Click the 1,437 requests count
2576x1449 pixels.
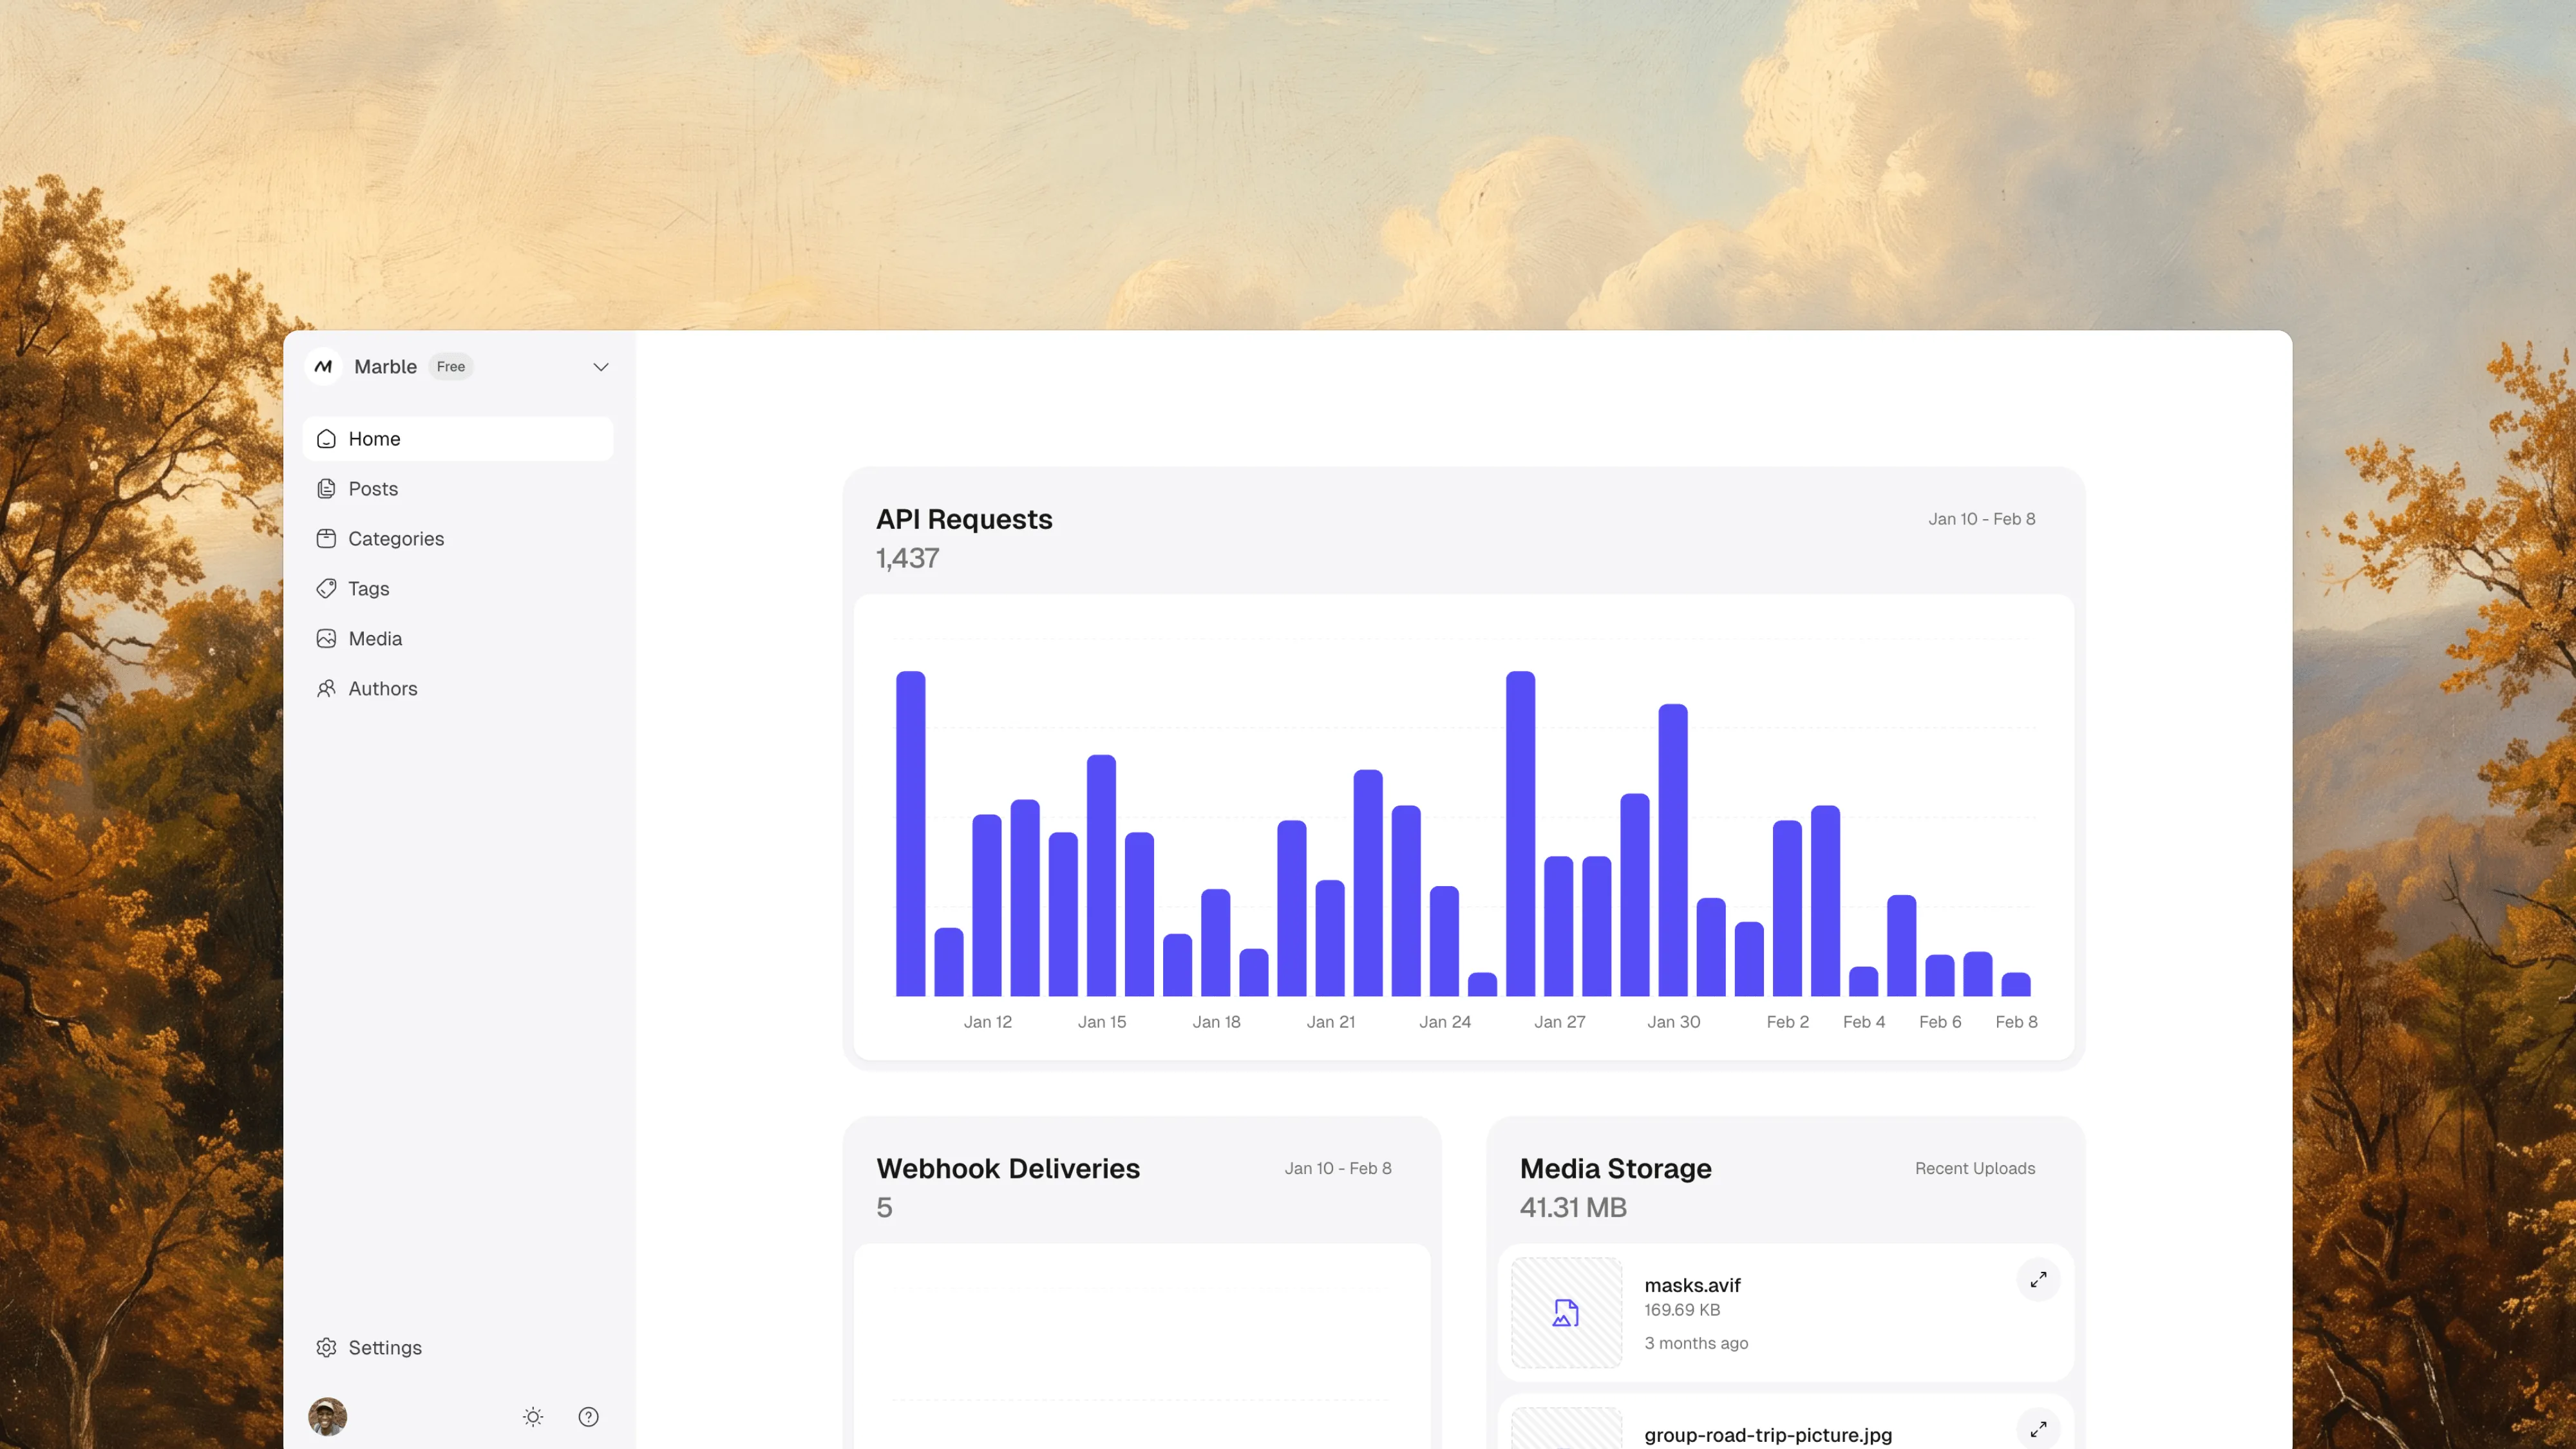(x=908, y=558)
